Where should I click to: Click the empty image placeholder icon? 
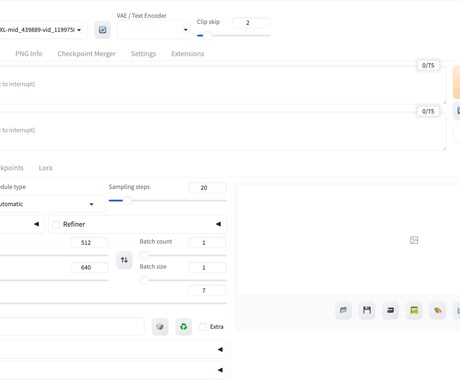[414, 240]
